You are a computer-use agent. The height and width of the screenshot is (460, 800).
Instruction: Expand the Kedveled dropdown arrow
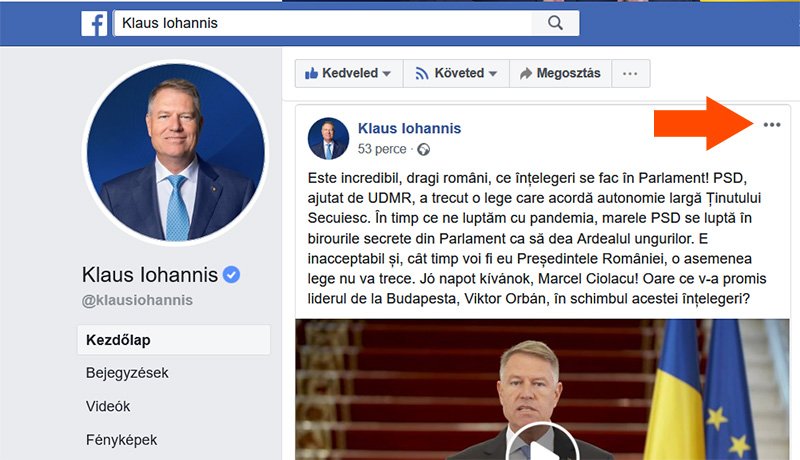tap(387, 73)
